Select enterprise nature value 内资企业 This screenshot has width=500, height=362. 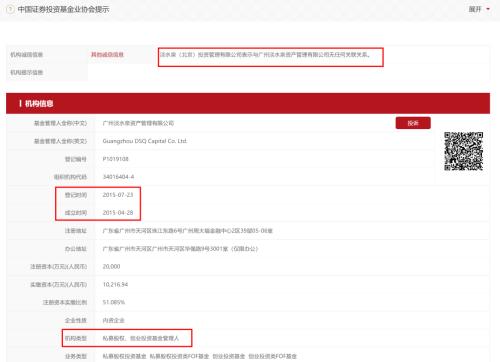pos(113,320)
